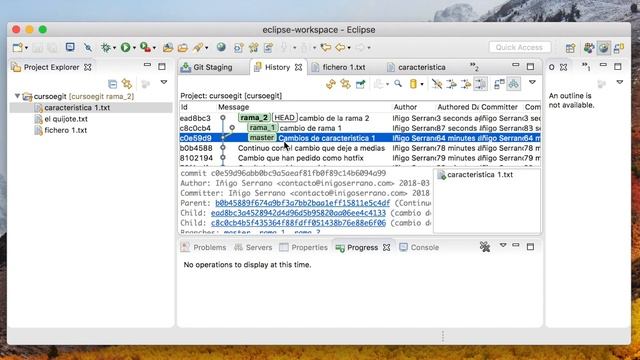Open Child commit c8c0cb4b hash link
This screenshot has height=360, width=640.
pyautogui.click(x=298, y=223)
